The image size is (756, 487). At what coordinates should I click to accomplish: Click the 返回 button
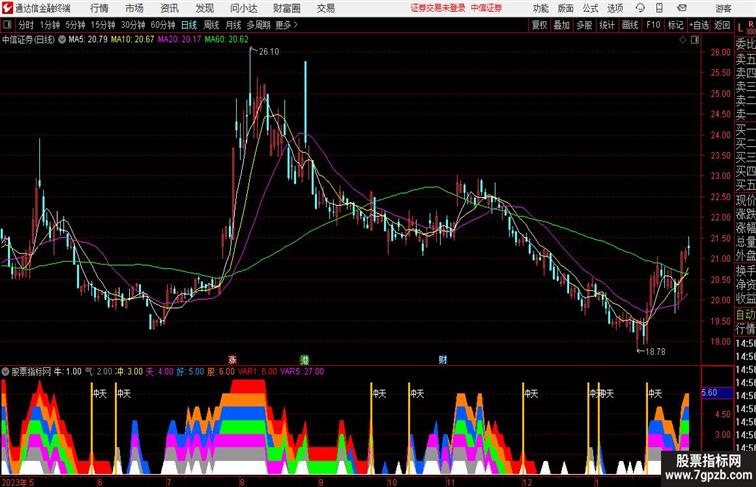tap(722, 25)
